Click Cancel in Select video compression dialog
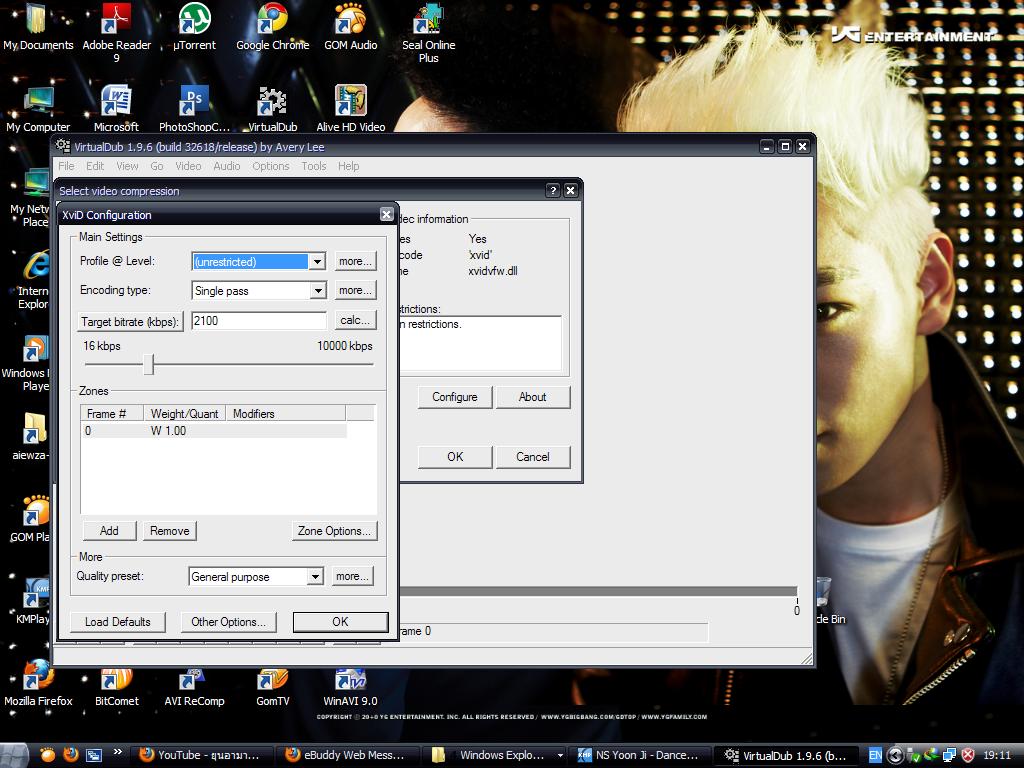 (x=532, y=457)
